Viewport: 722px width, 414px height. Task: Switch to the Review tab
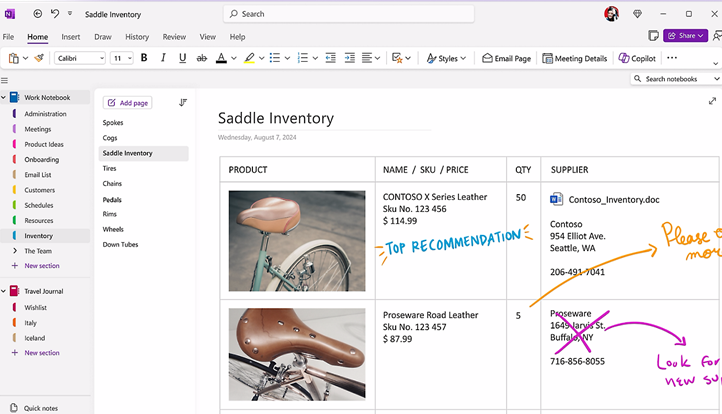pos(174,37)
